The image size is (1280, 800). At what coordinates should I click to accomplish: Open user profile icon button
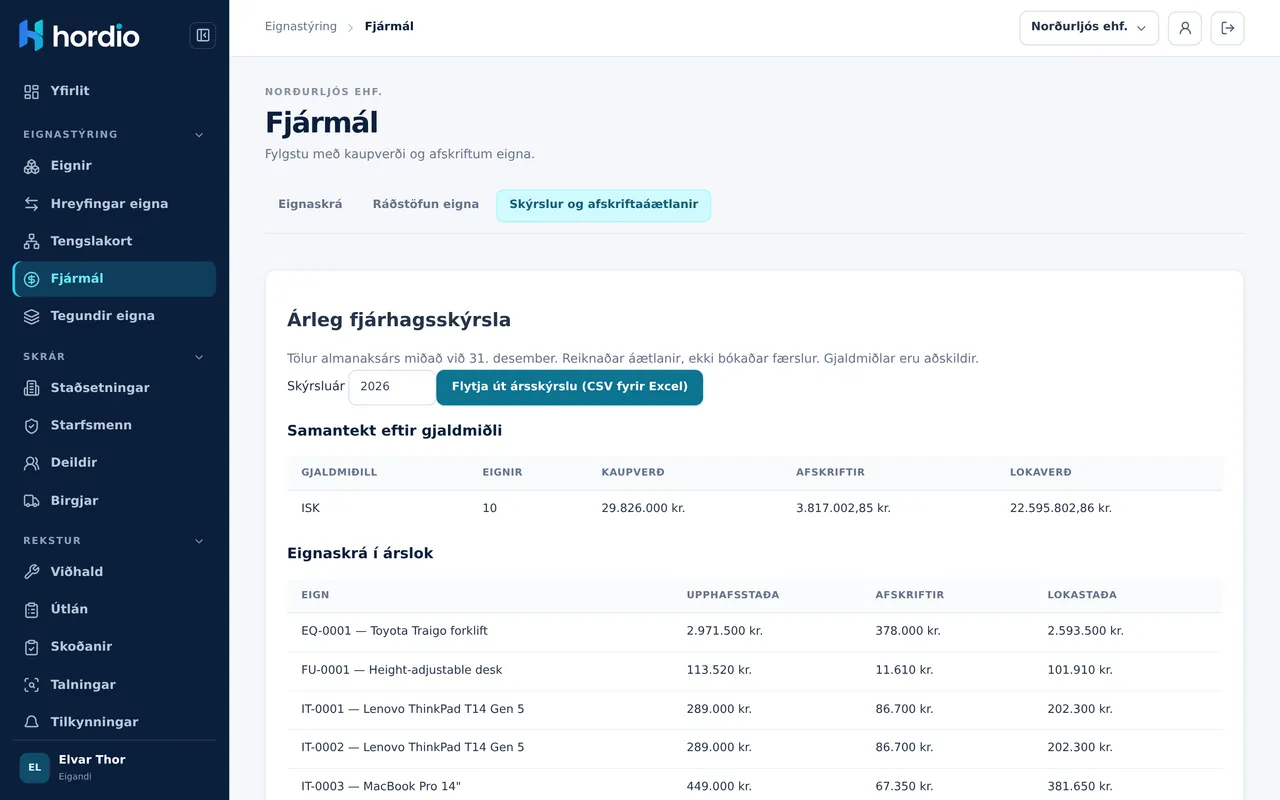click(x=1185, y=28)
